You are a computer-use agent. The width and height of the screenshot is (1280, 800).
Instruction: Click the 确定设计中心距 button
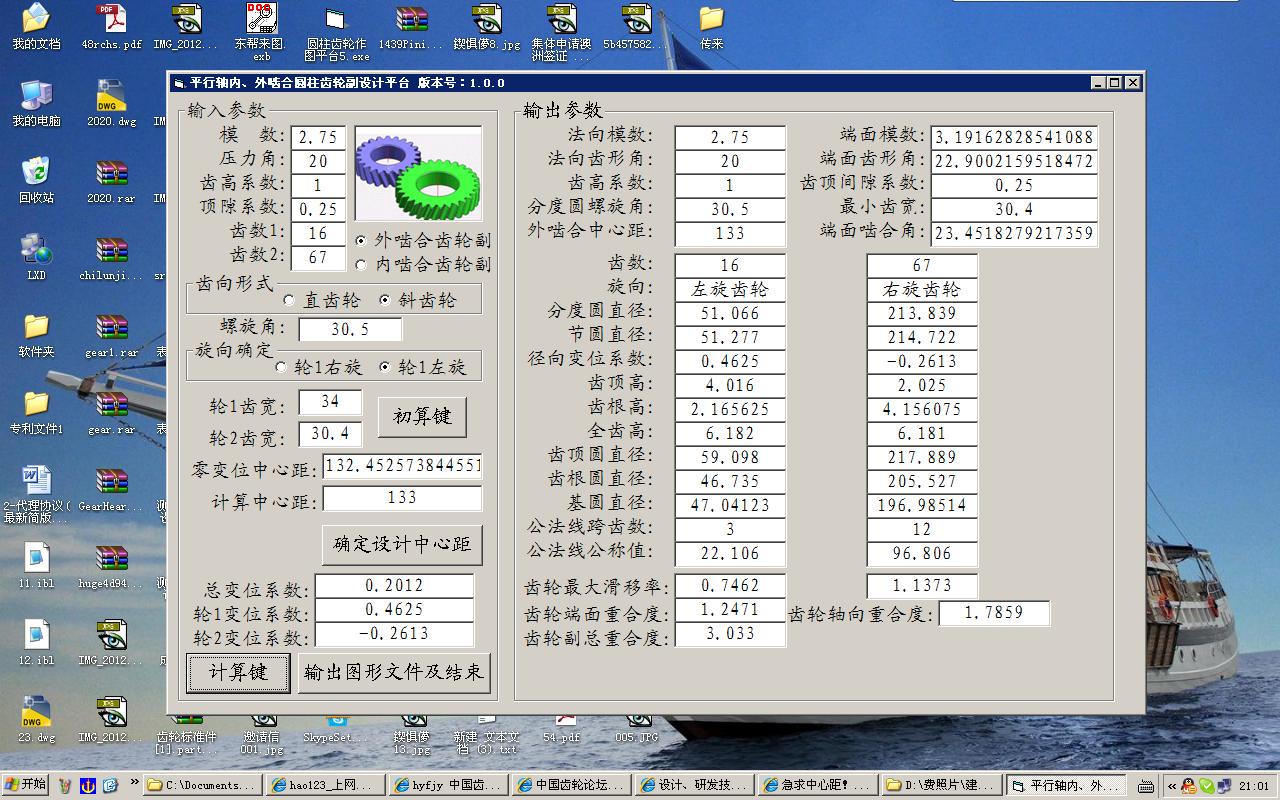pos(402,545)
